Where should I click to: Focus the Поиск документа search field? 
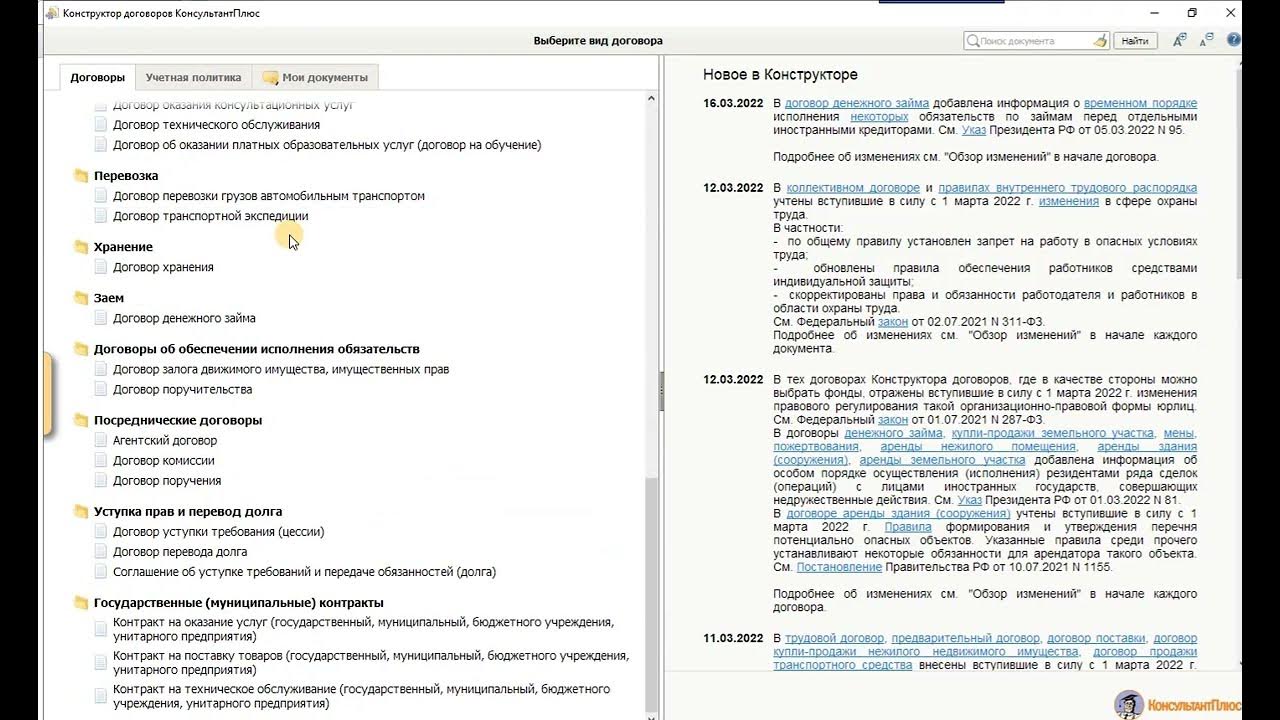1035,41
